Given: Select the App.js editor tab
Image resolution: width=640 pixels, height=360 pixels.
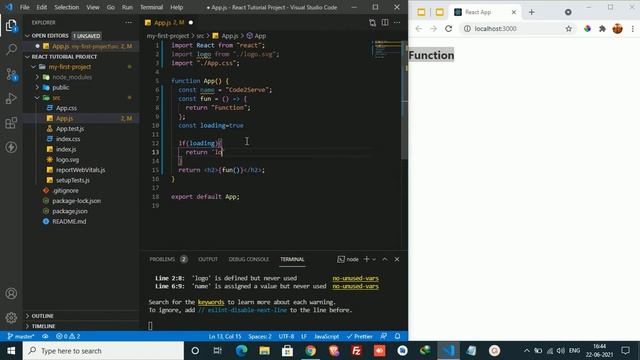Looking at the screenshot, I should click(169, 22).
